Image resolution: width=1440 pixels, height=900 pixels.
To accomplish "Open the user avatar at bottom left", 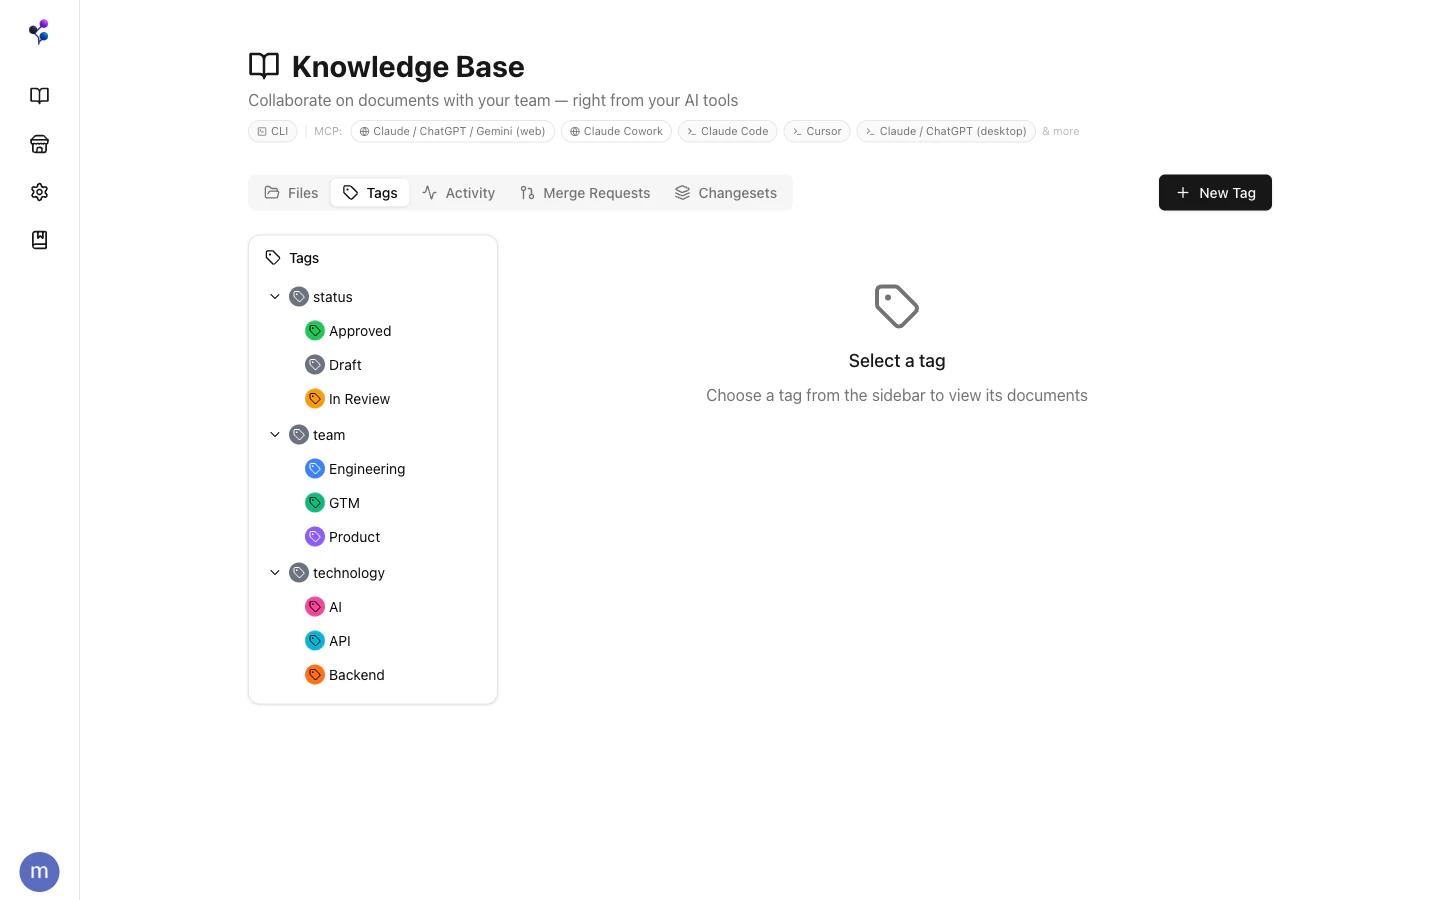I will 39,871.
